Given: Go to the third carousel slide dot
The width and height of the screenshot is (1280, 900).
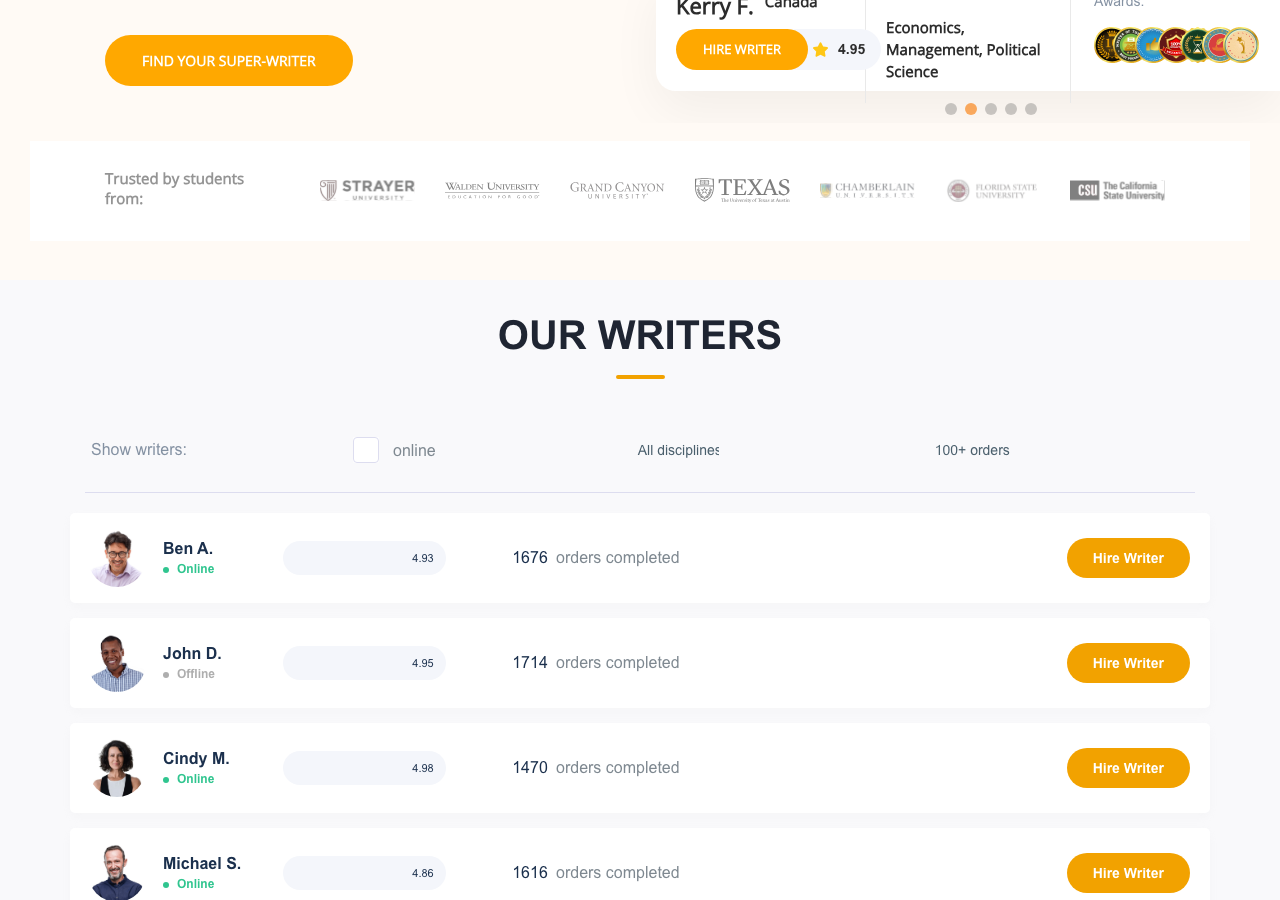Looking at the screenshot, I should coord(991,109).
